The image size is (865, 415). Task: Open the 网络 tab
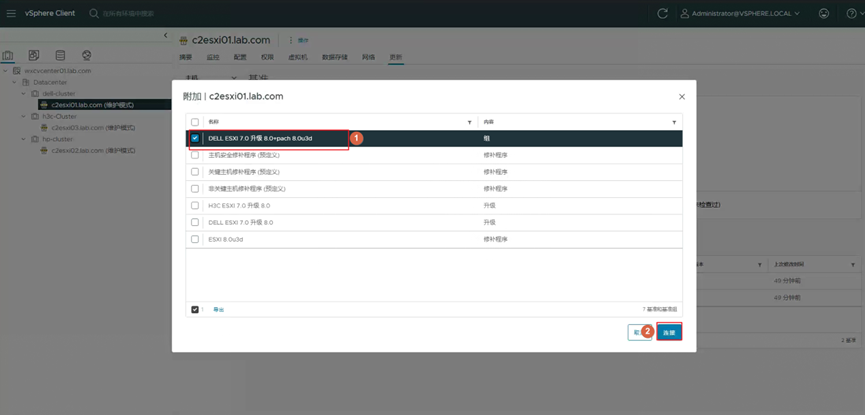point(369,57)
